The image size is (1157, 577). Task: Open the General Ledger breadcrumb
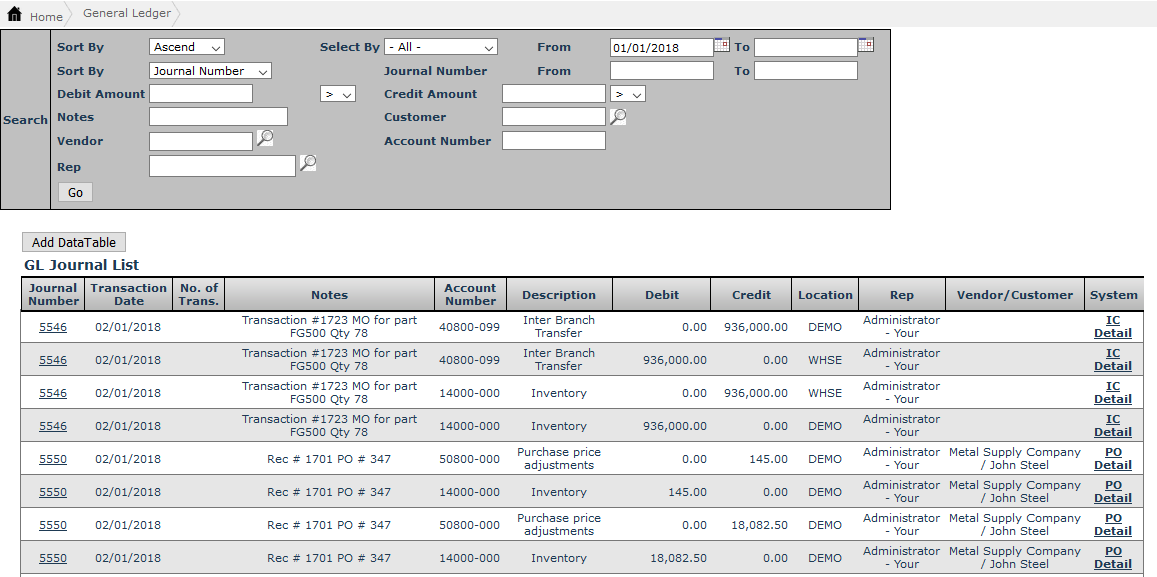(x=127, y=14)
